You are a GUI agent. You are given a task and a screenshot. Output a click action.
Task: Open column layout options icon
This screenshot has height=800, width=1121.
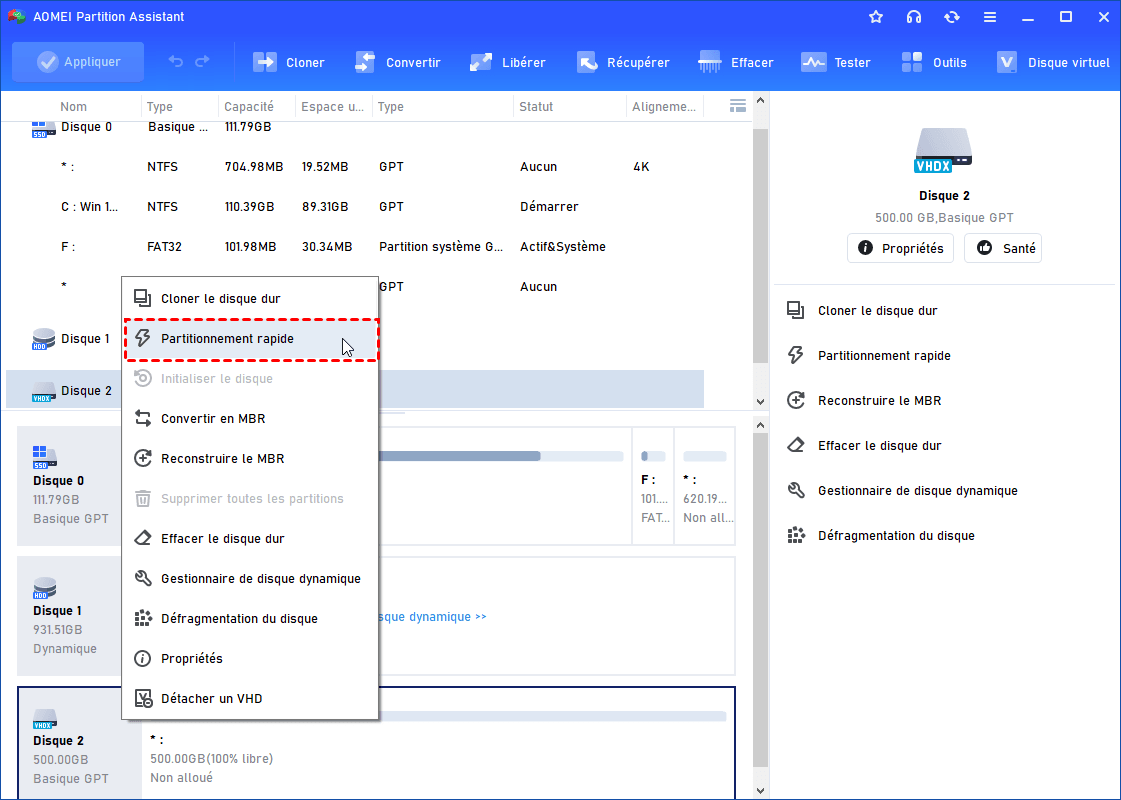click(x=738, y=106)
